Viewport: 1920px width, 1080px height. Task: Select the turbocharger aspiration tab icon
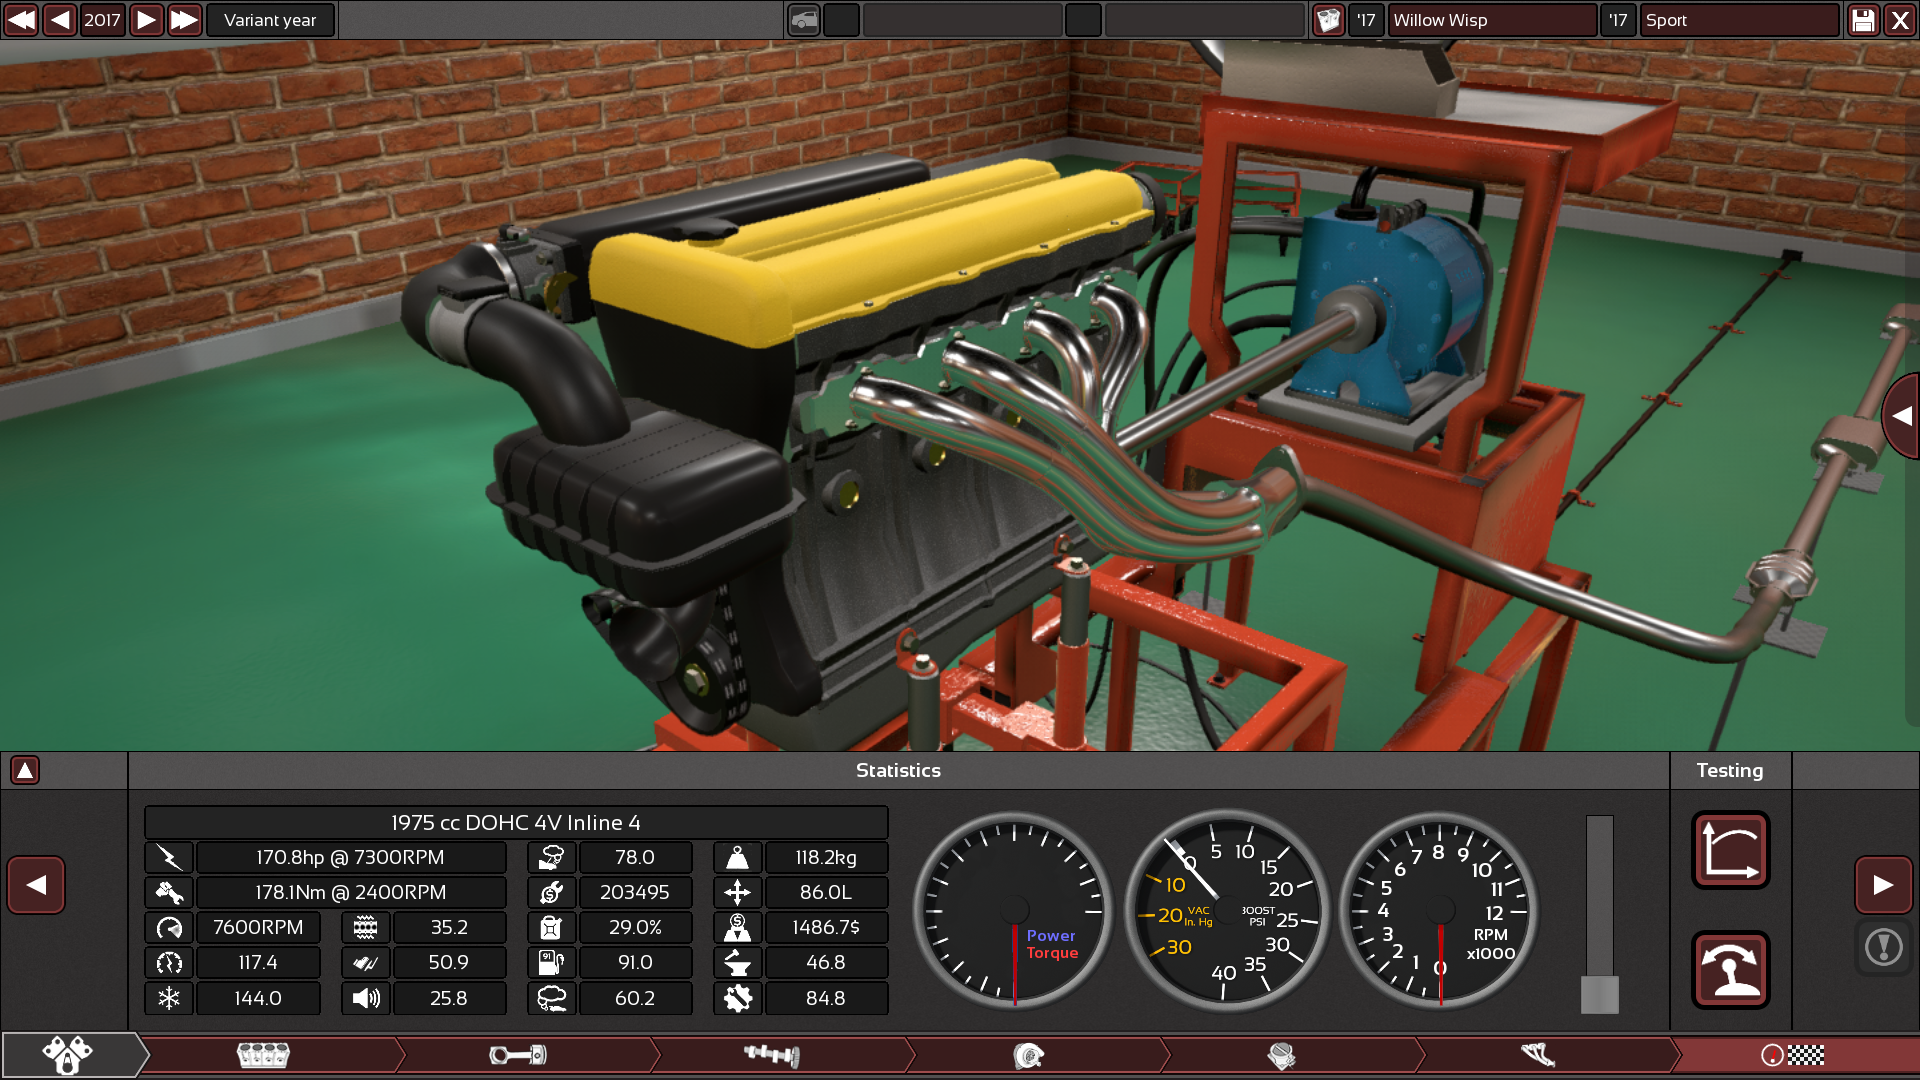tap(1028, 1055)
